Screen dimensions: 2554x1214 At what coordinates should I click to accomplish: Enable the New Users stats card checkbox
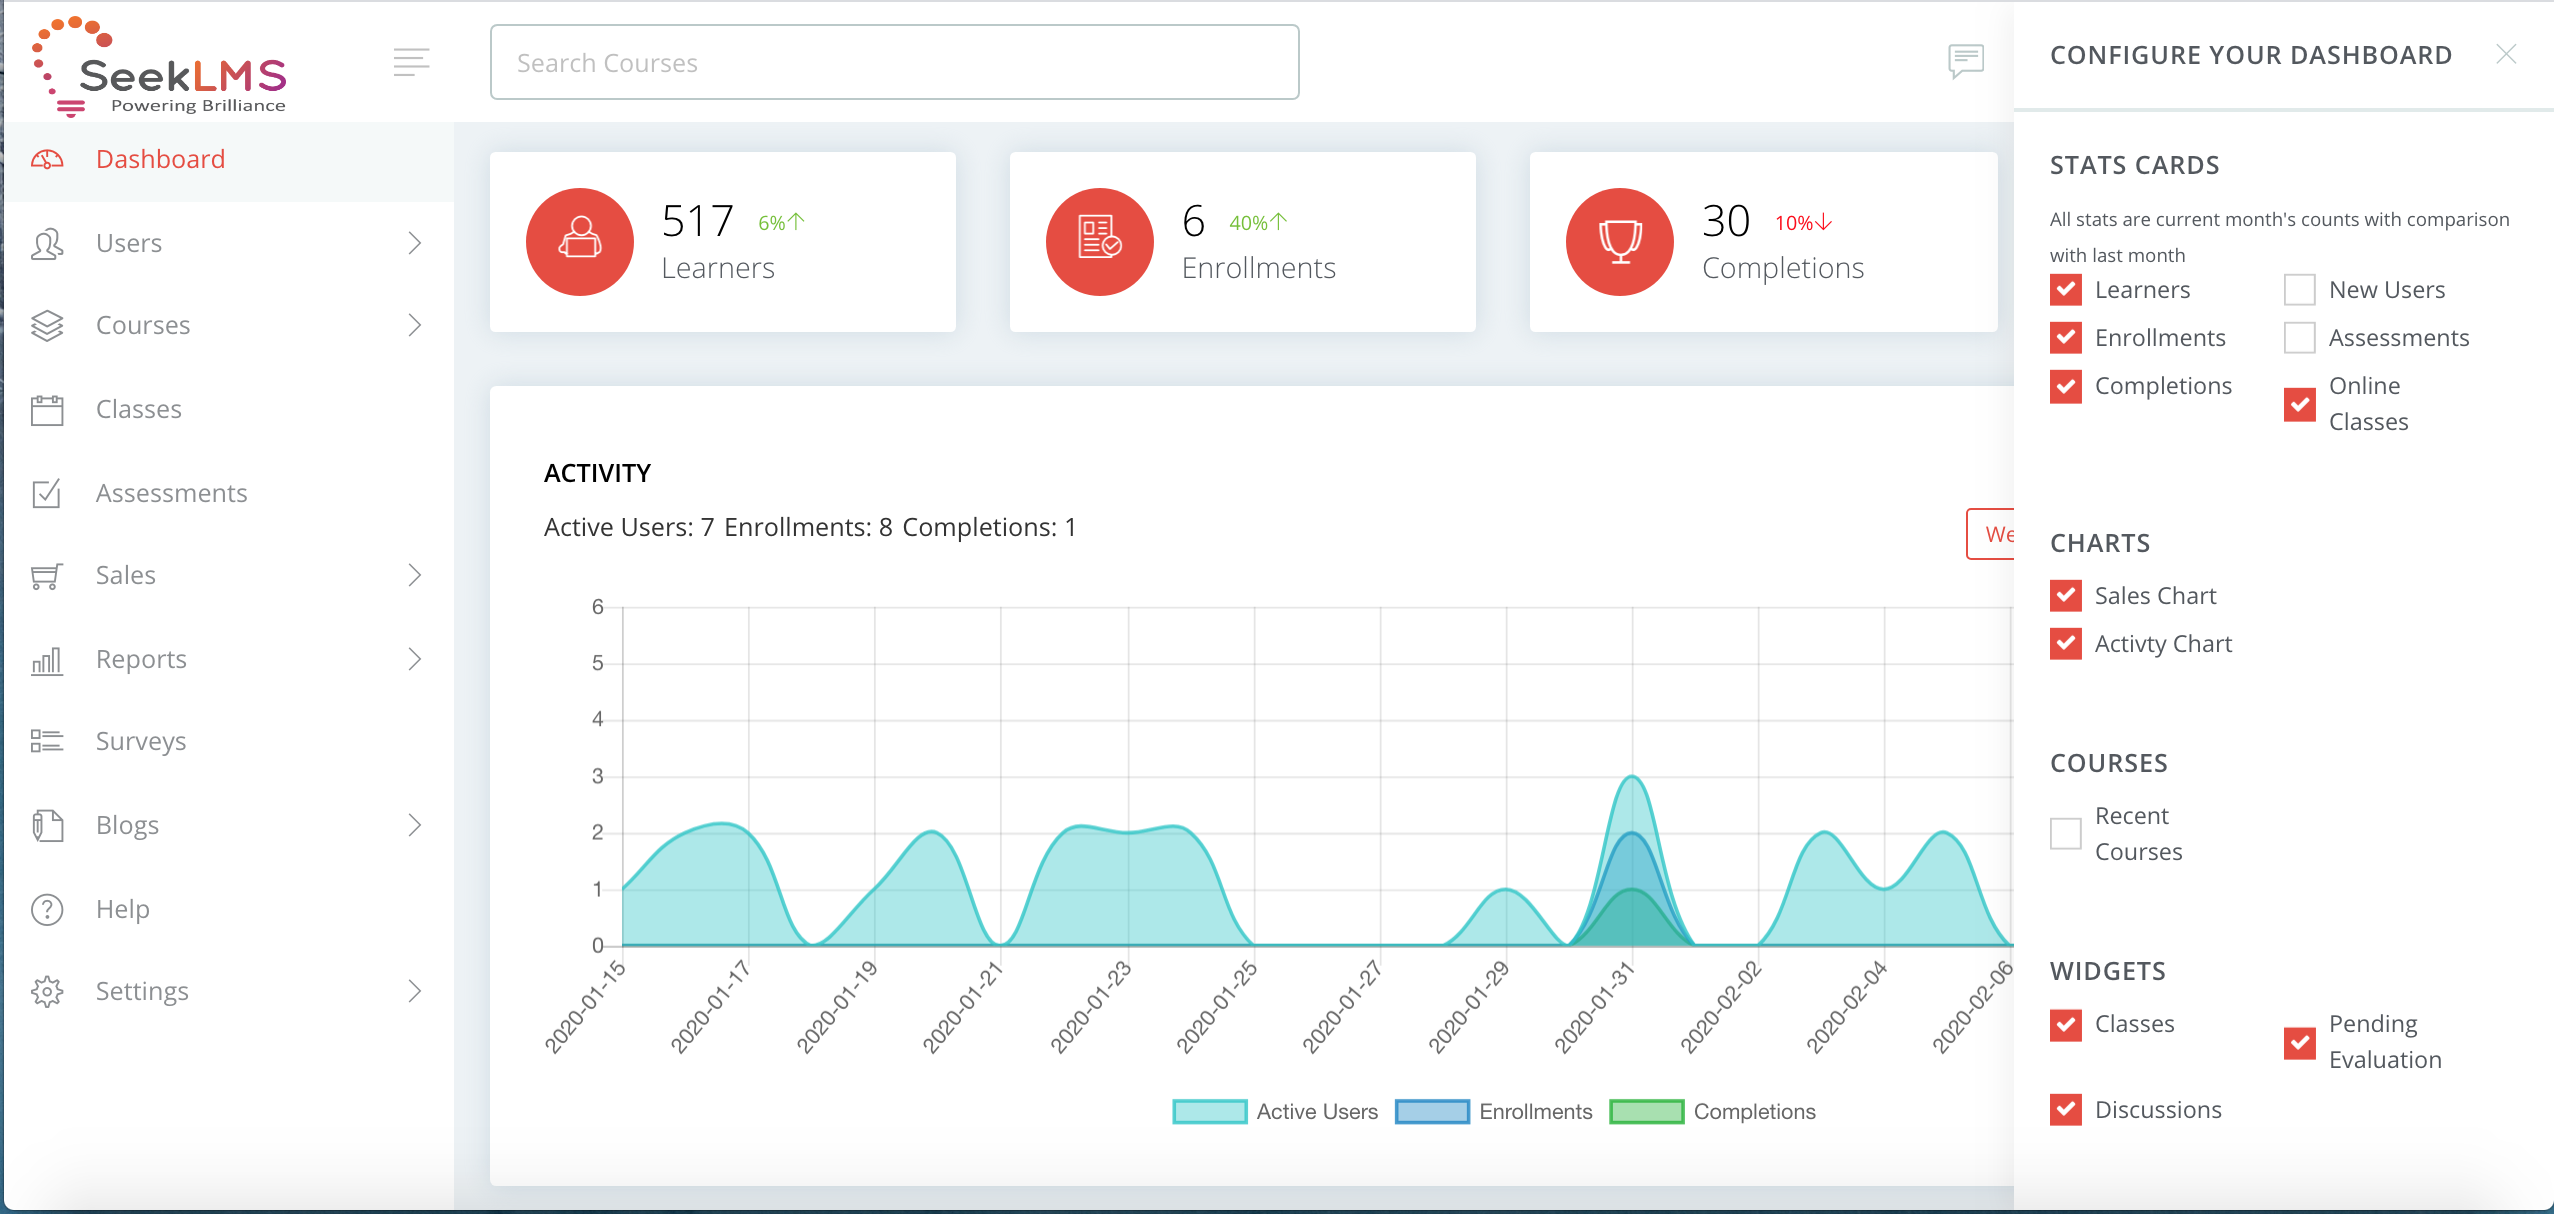click(2300, 290)
